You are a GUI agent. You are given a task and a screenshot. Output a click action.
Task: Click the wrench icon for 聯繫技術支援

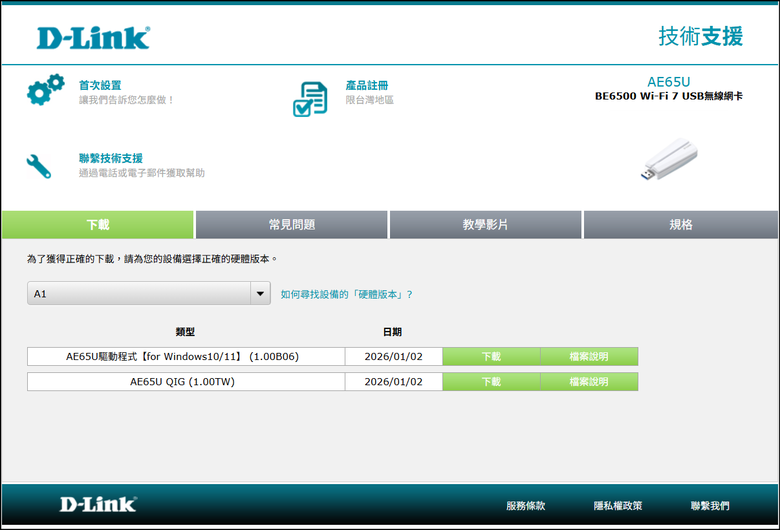point(39,166)
